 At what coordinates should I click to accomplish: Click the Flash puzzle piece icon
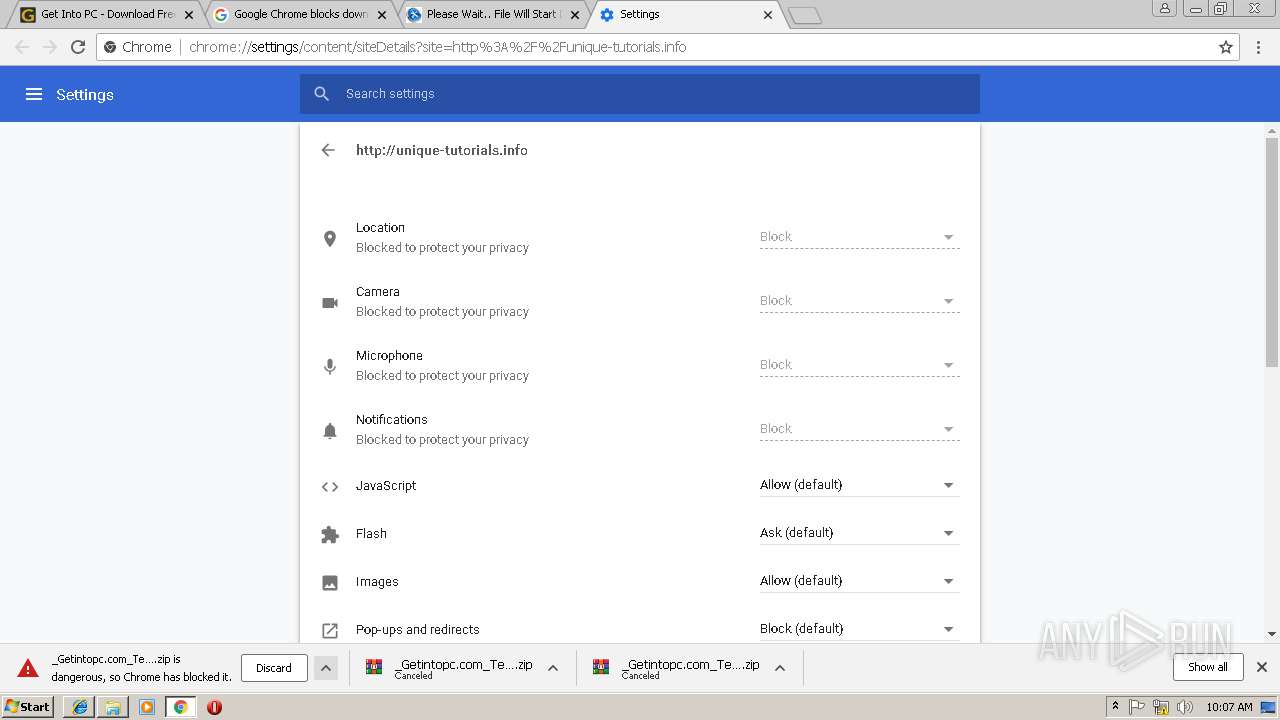click(330, 535)
